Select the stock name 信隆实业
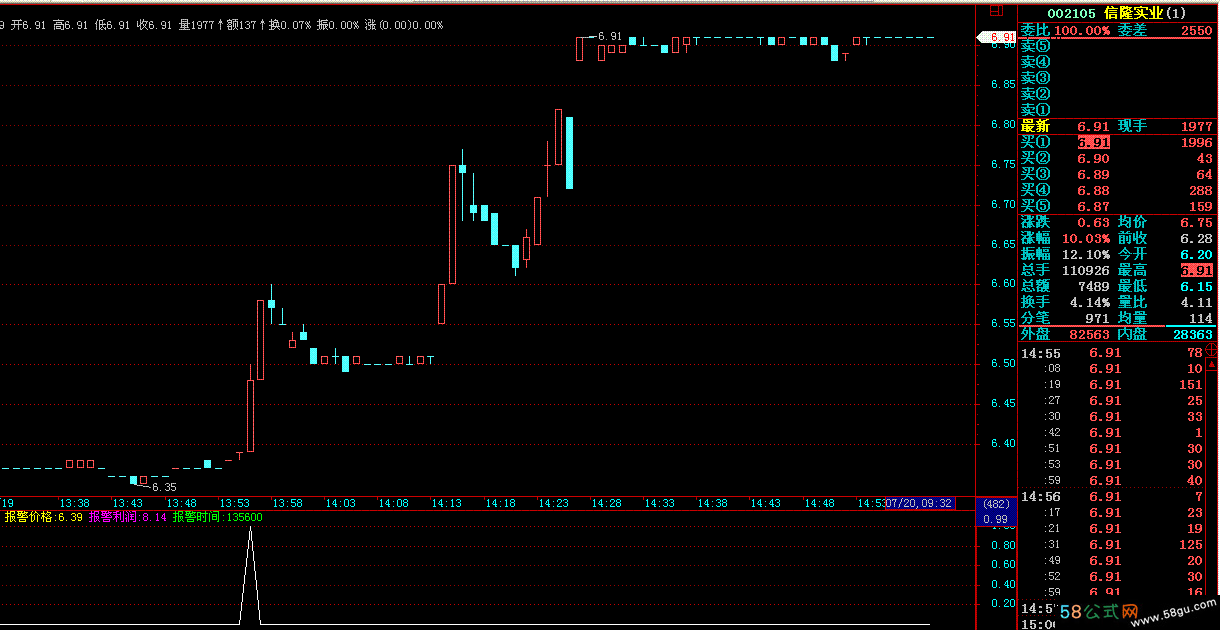This screenshot has width=1220, height=630. click(1135, 13)
